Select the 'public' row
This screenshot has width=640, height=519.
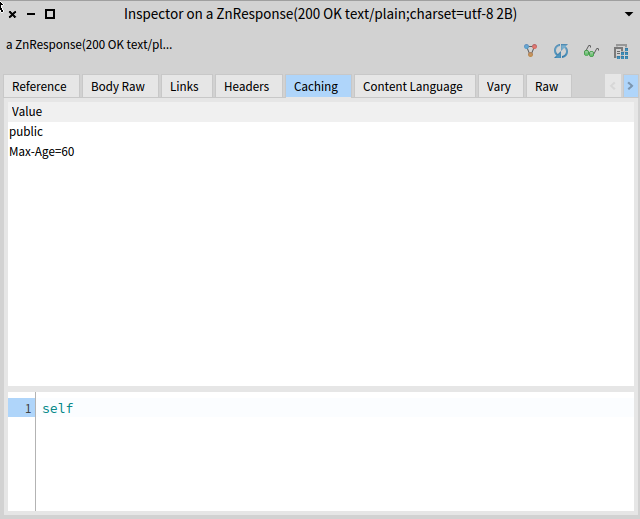321,132
